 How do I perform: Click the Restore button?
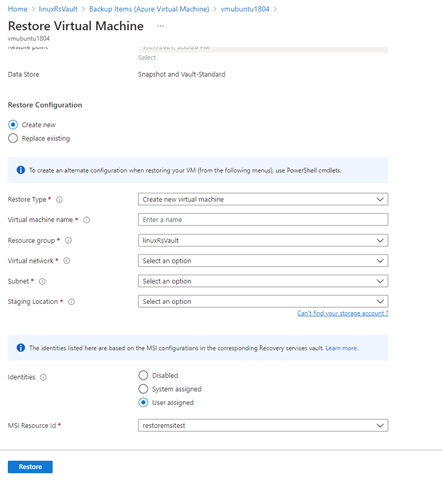pyautogui.click(x=30, y=467)
